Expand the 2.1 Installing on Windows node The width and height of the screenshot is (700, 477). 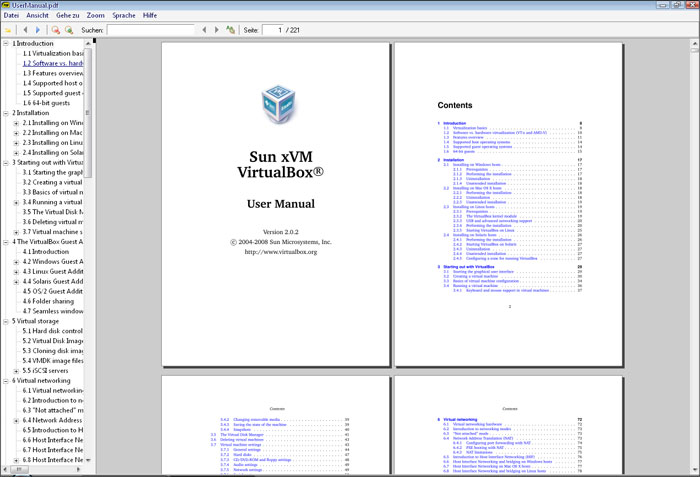click(x=16, y=123)
